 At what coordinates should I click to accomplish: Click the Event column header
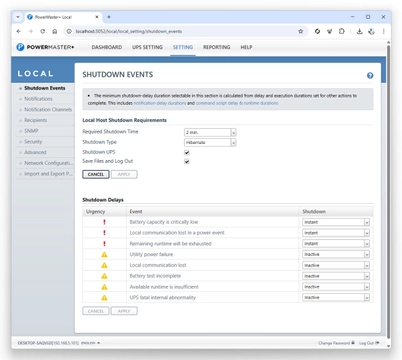[136, 212]
